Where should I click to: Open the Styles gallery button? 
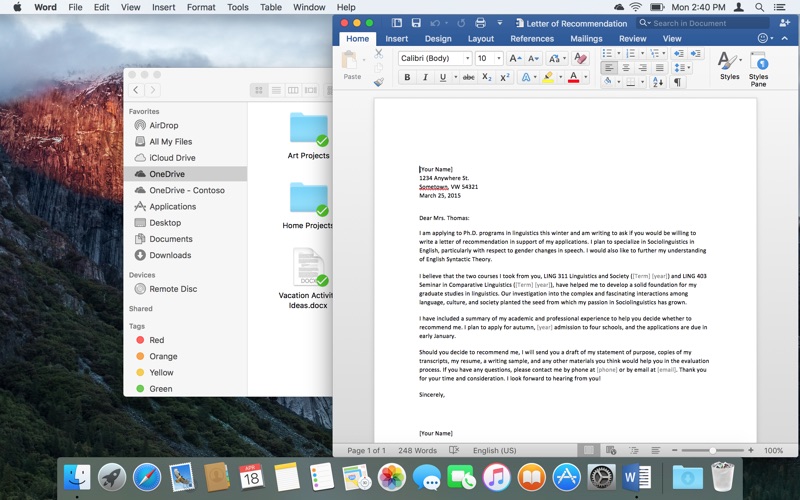coord(729,66)
